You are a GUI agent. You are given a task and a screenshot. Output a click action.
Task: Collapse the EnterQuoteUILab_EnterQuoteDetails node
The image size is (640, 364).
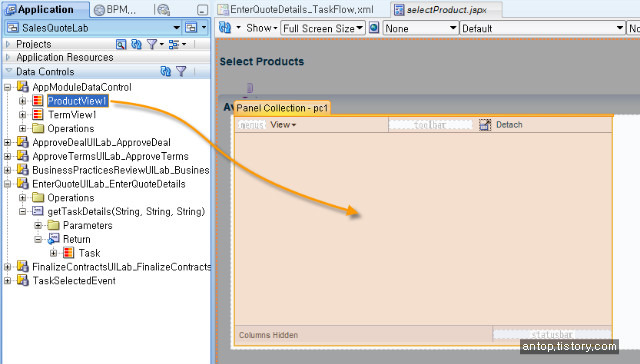pos(7,184)
